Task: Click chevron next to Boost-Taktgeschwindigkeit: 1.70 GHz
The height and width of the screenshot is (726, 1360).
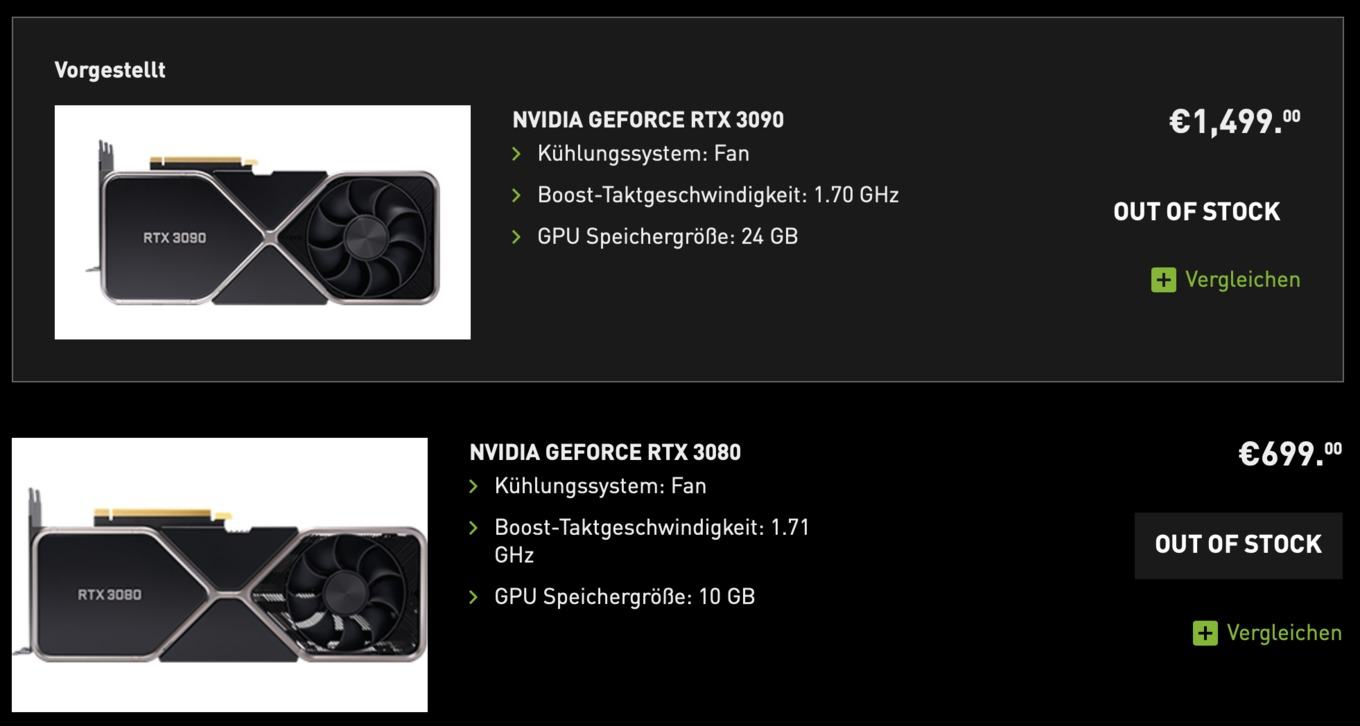Action: 517,195
